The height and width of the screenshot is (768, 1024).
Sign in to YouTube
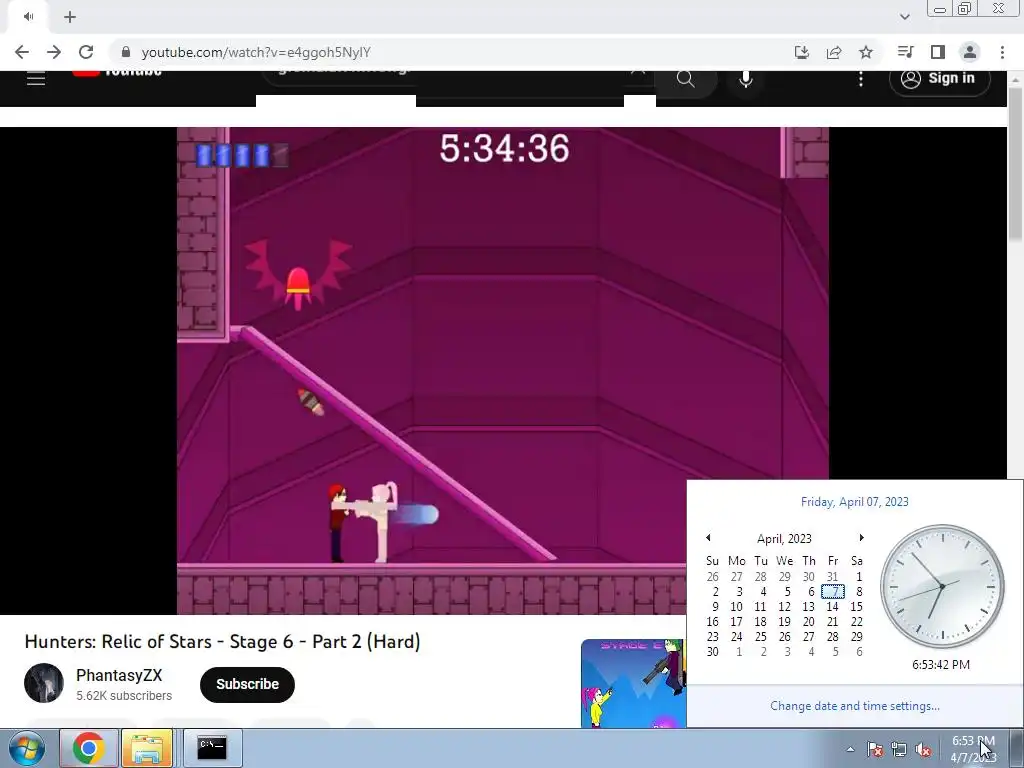pos(940,79)
